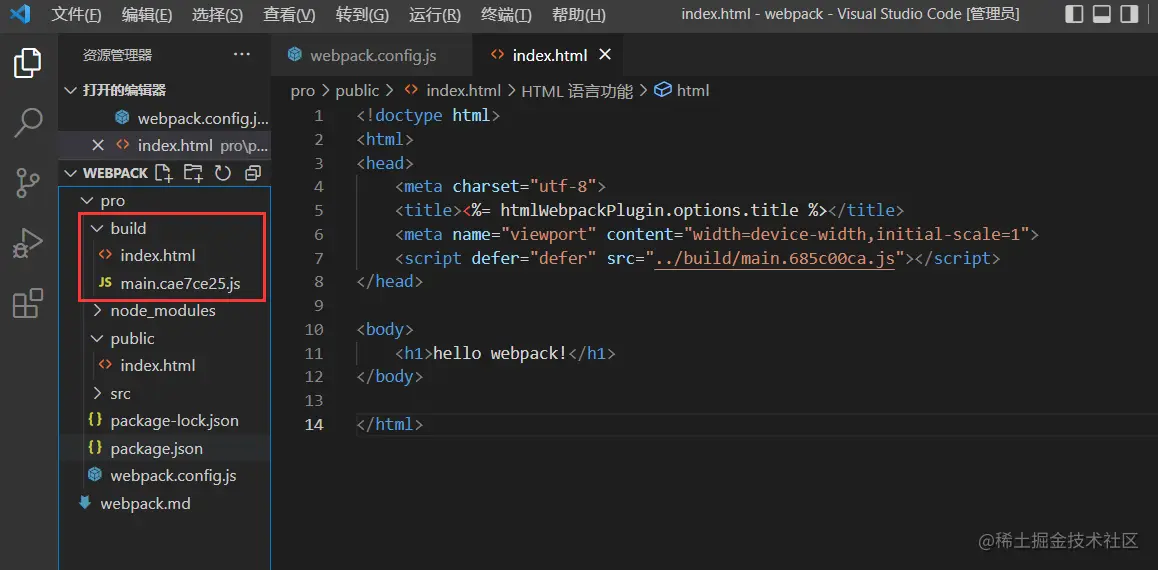Close index.html in open editors list
The width and height of the screenshot is (1158, 570).
[x=97, y=145]
